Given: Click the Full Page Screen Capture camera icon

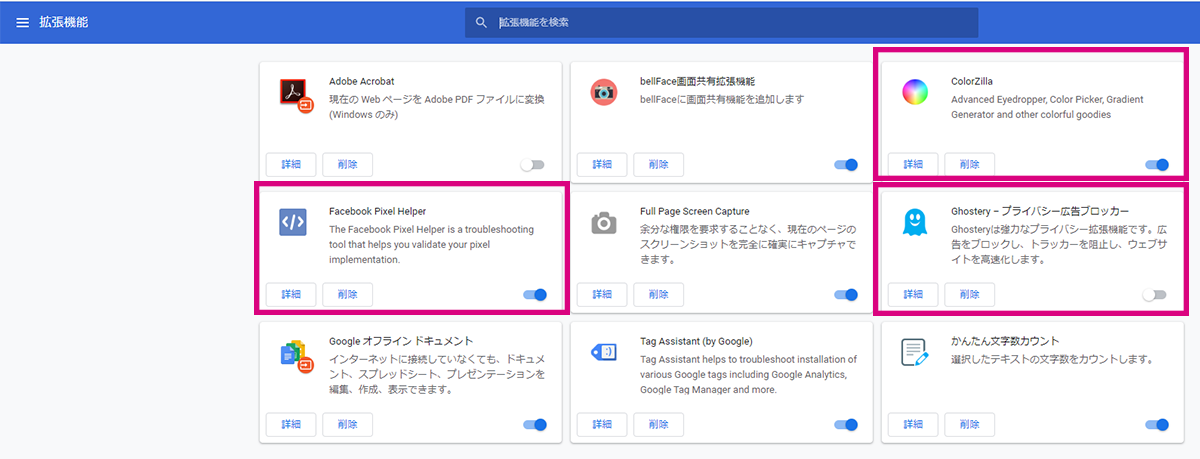Looking at the screenshot, I should (x=603, y=222).
